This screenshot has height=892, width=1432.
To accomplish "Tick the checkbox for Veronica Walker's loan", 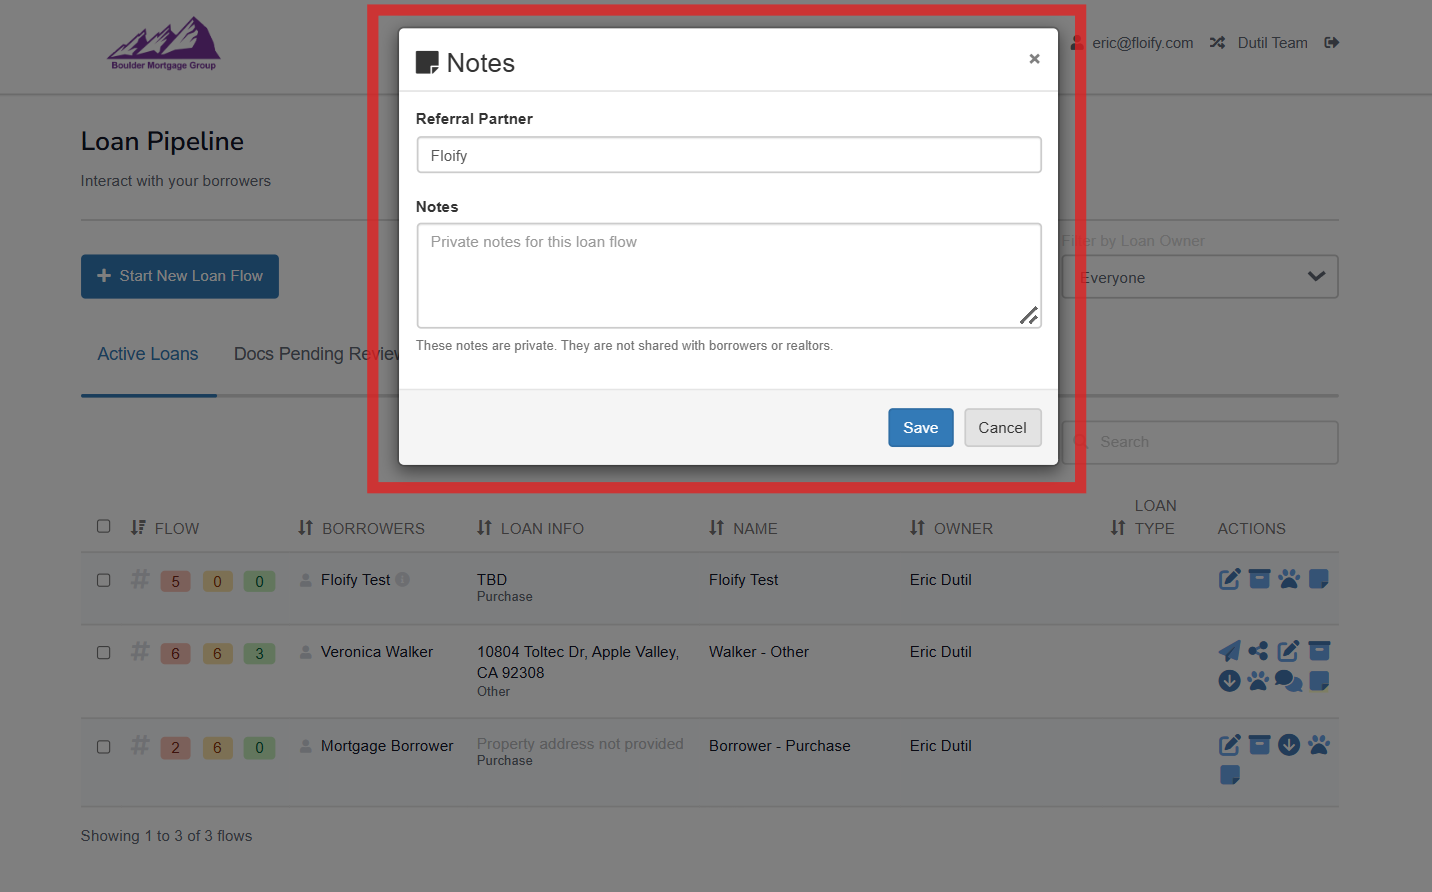I will point(104,652).
